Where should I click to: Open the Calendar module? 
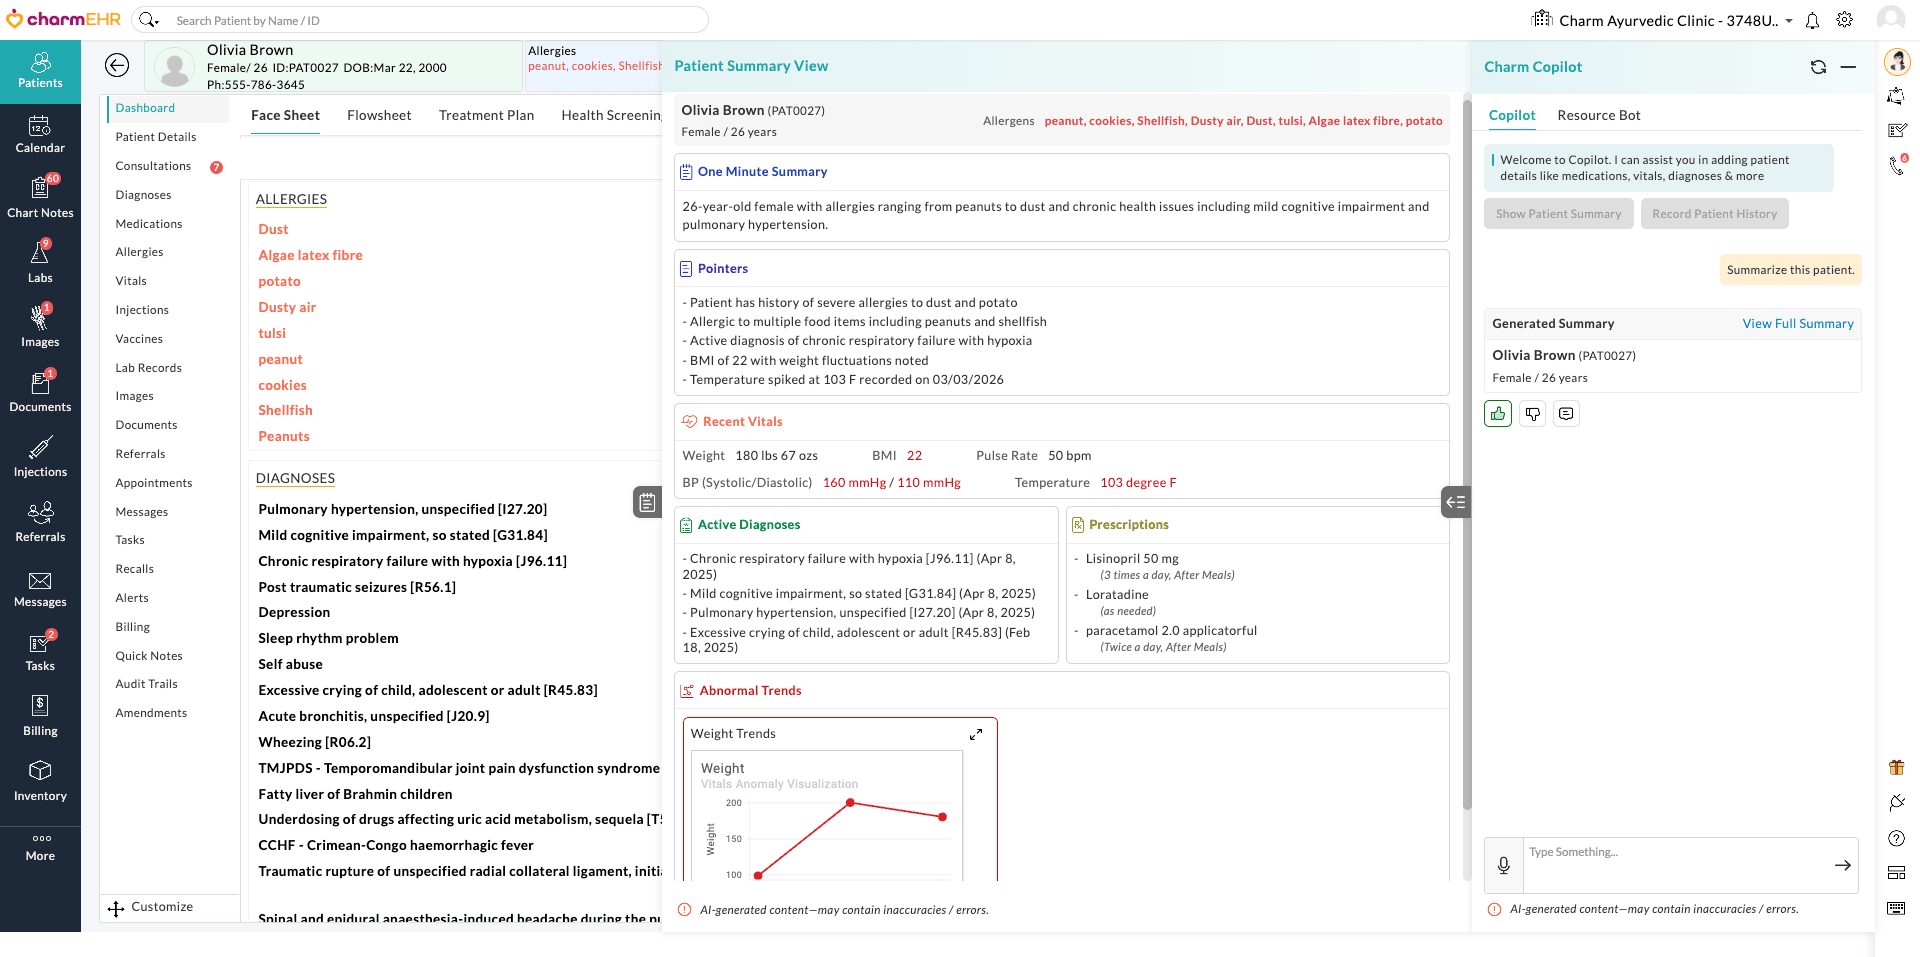tap(40, 136)
